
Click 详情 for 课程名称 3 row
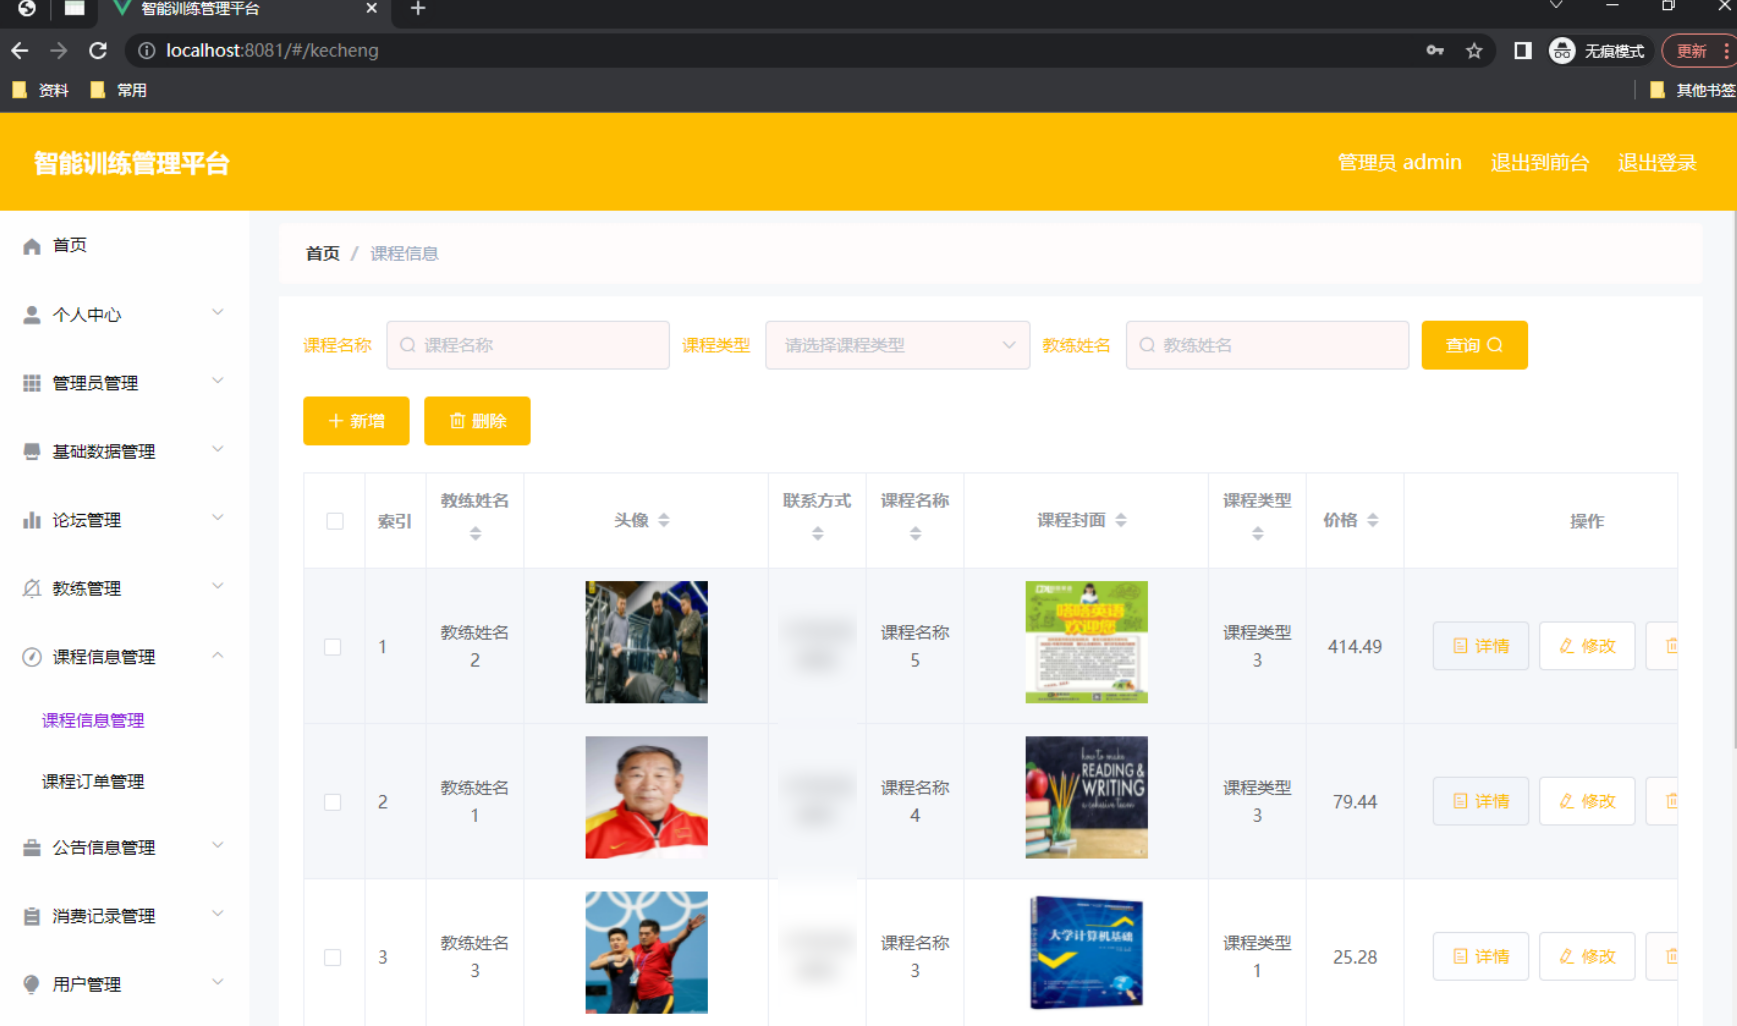tap(1480, 956)
